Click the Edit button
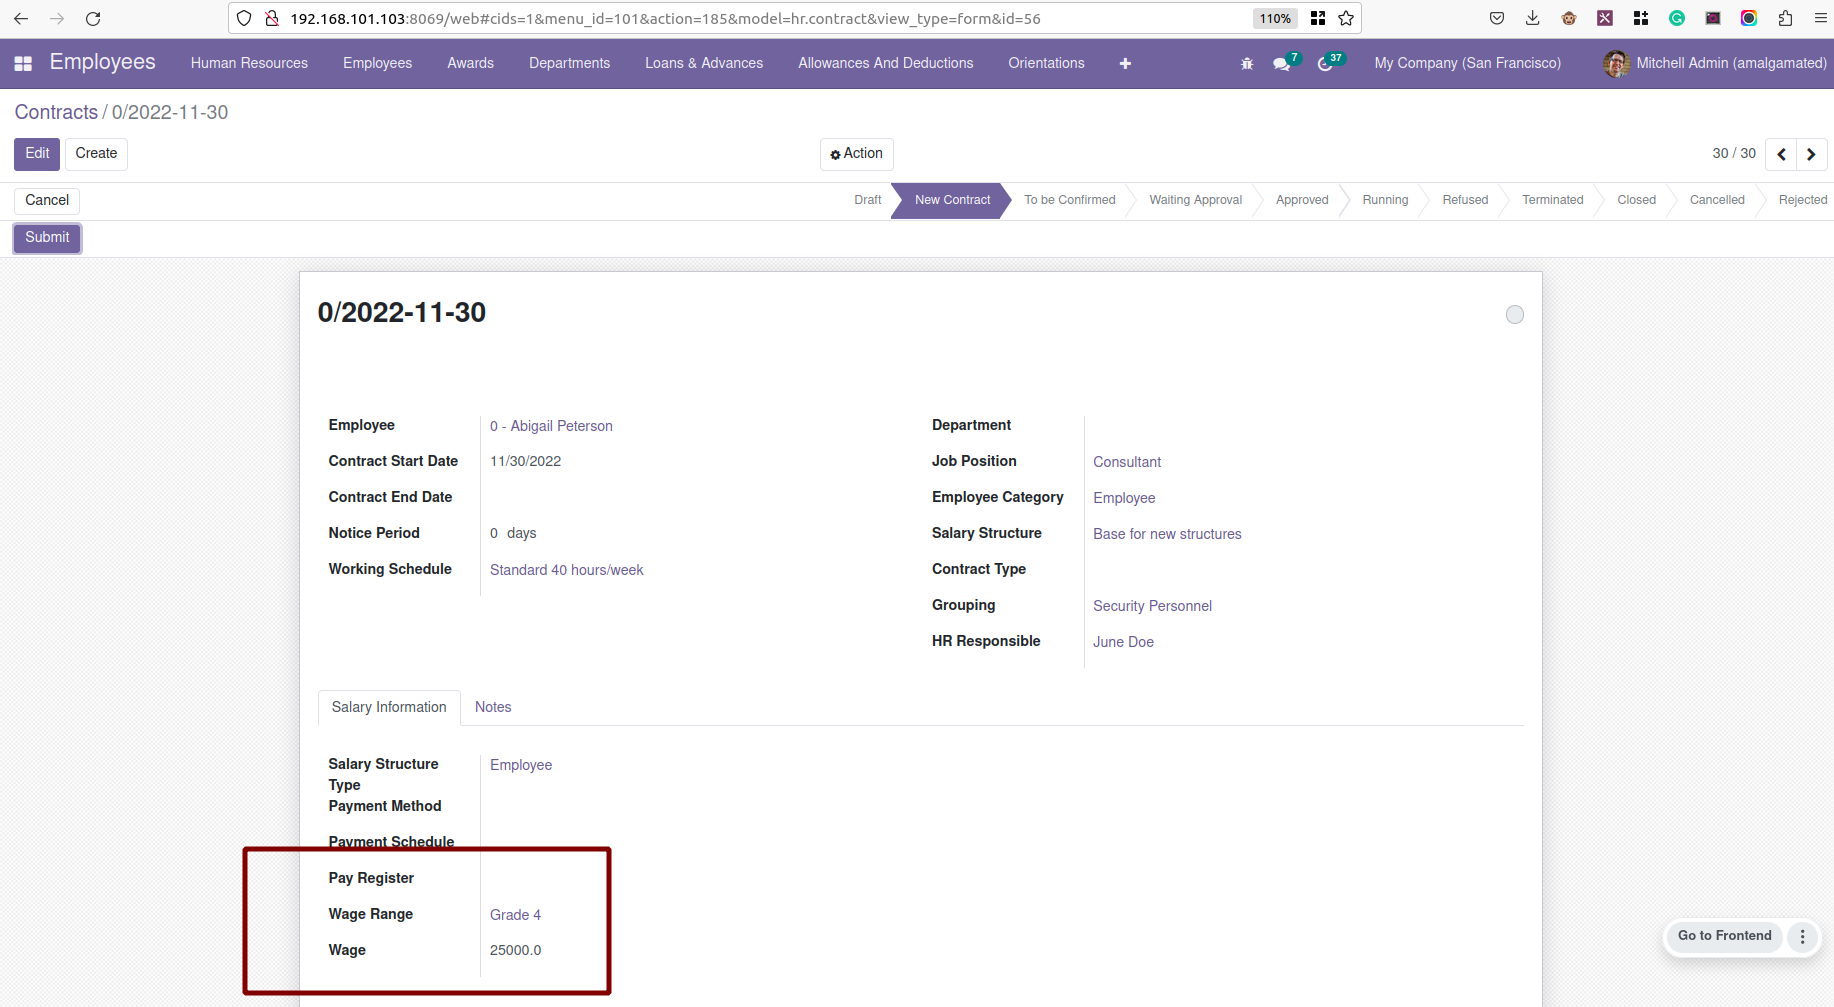The image size is (1834, 1007). 37,154
